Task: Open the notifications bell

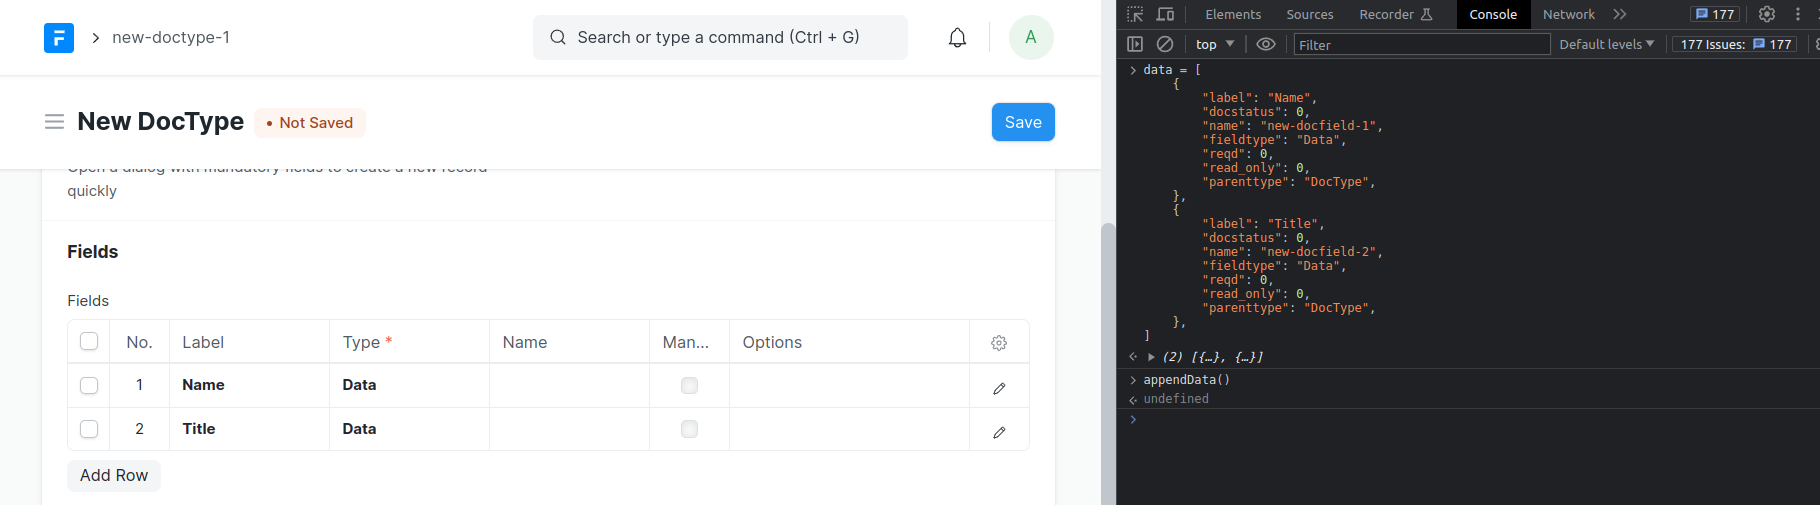Action: (957, 38)
